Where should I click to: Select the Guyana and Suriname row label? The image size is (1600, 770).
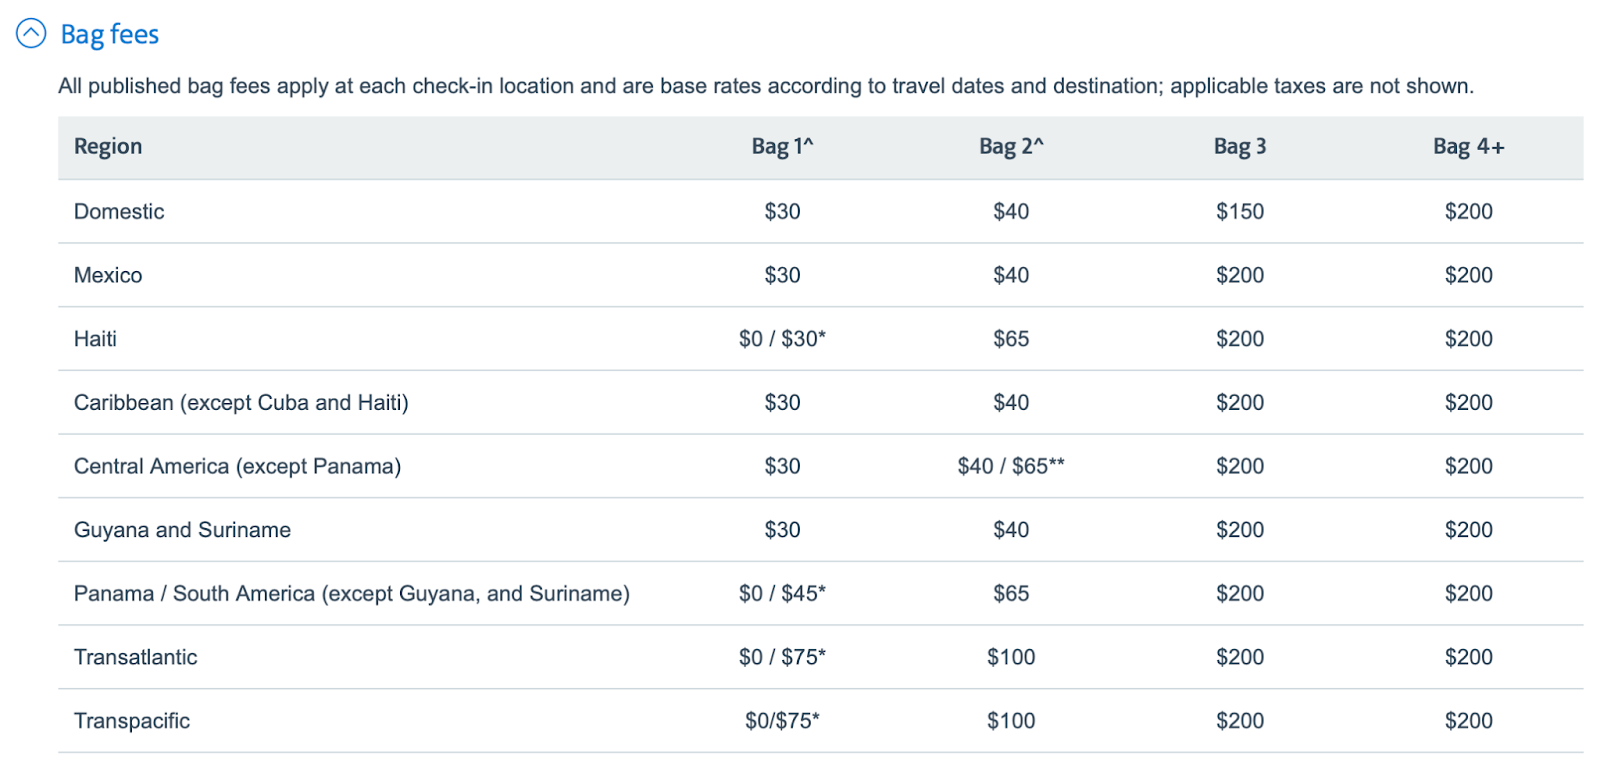click(x=182, y=530)
